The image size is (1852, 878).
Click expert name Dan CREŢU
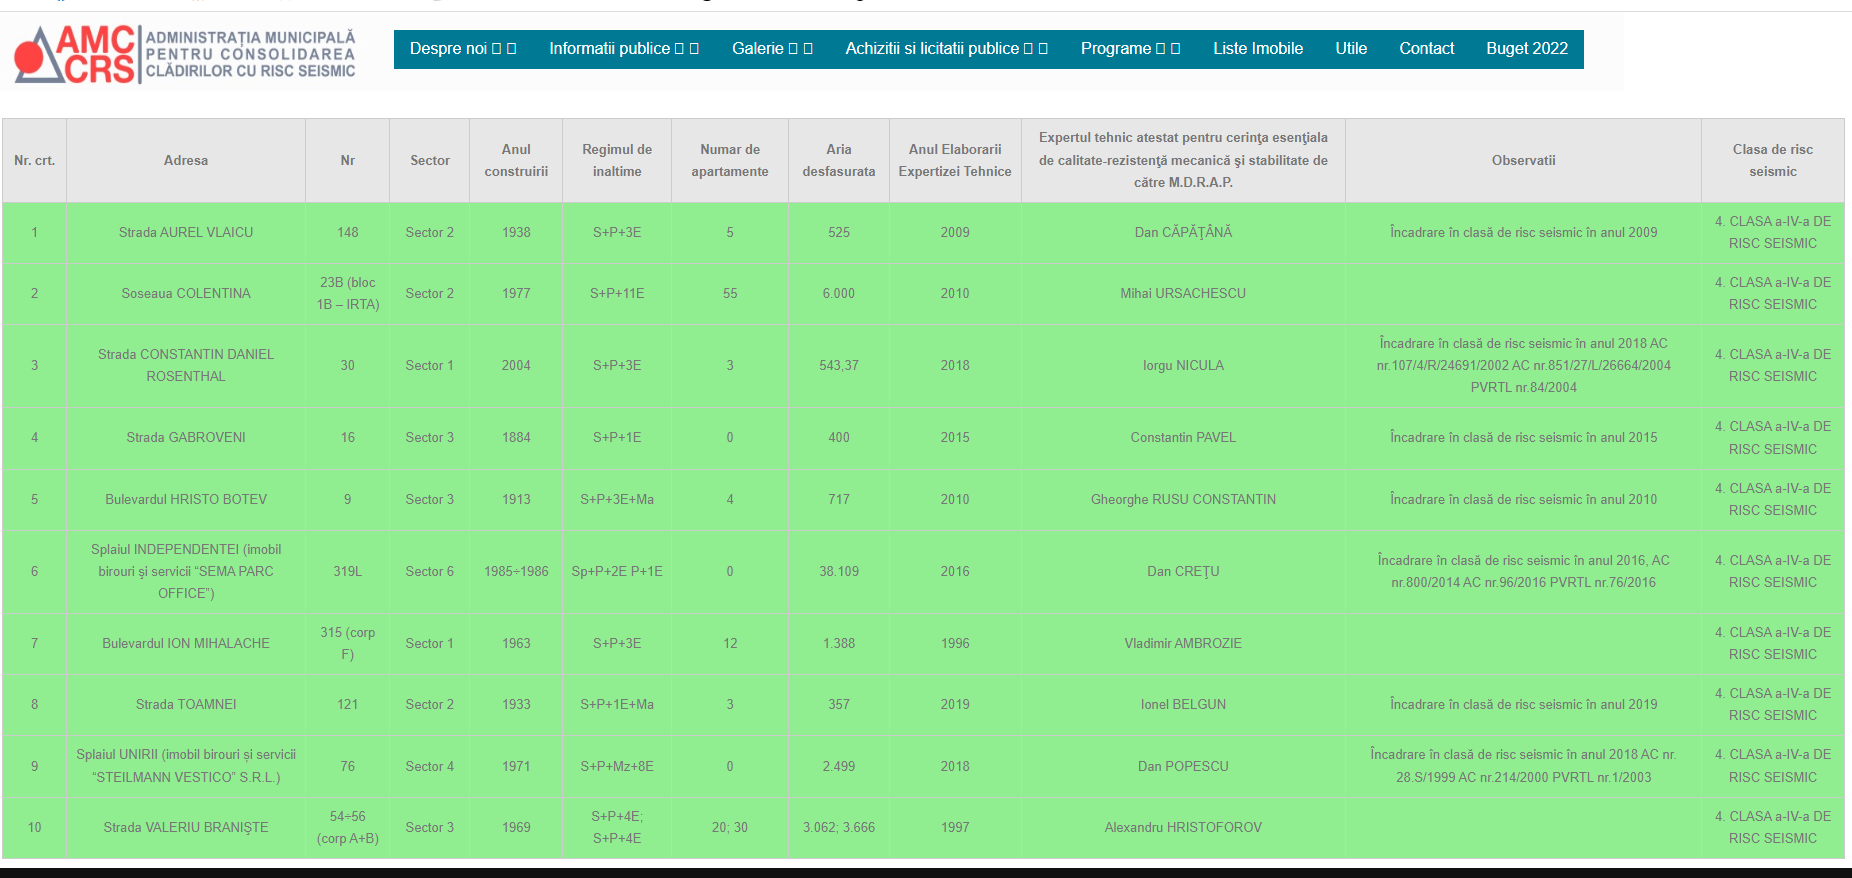pyautogui.click(x=1183, y=571)
